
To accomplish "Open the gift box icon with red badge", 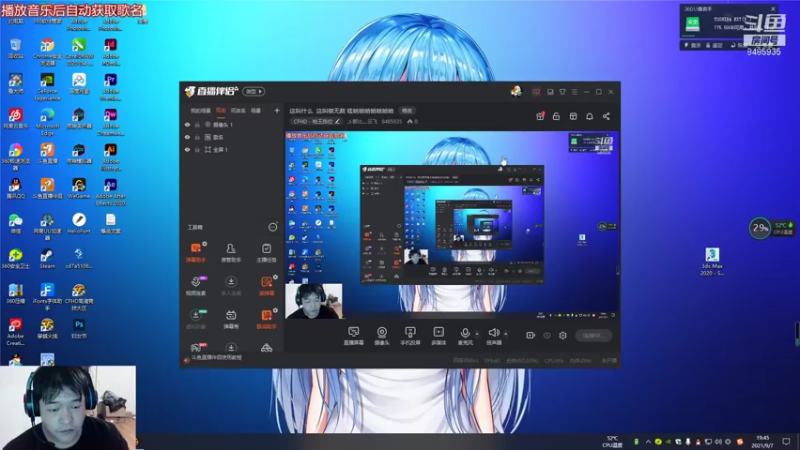I will [540, 116].
